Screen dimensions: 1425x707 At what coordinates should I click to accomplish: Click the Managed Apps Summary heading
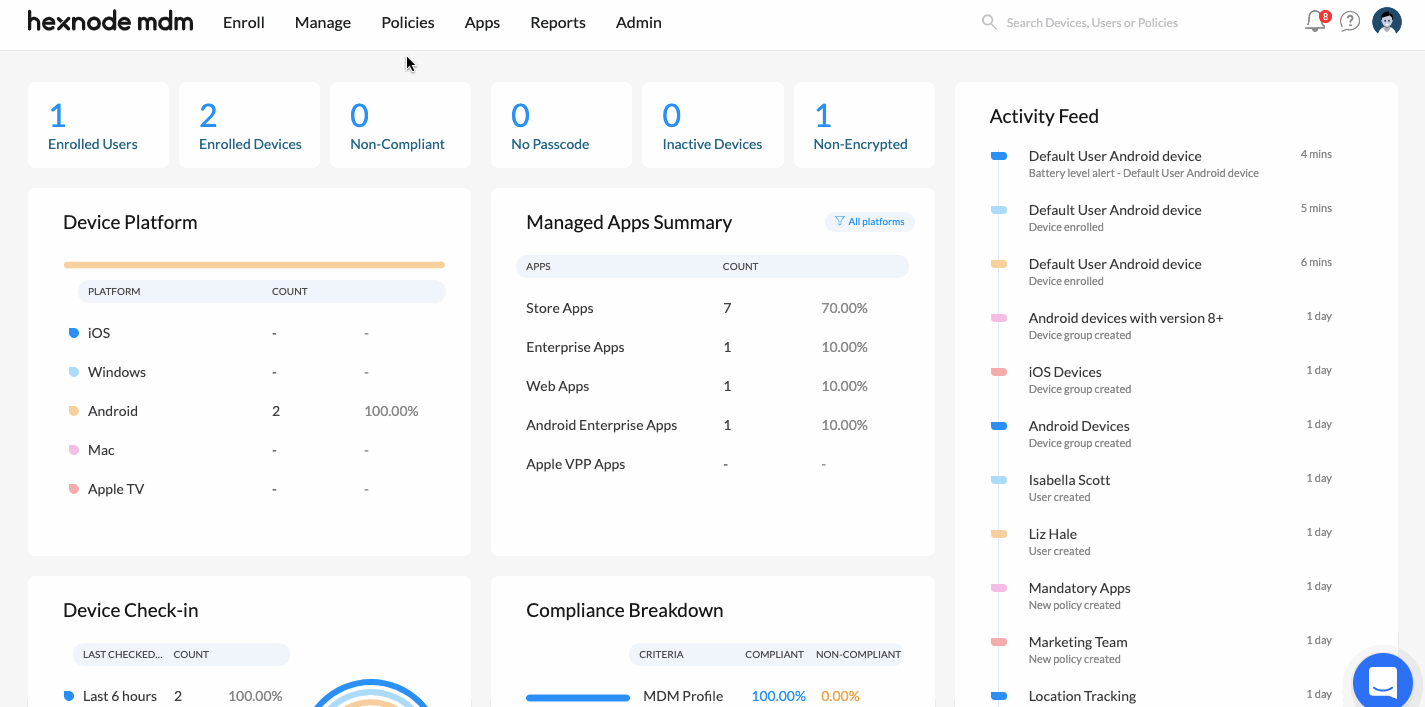pyautogui.click(x=629, y=222)
